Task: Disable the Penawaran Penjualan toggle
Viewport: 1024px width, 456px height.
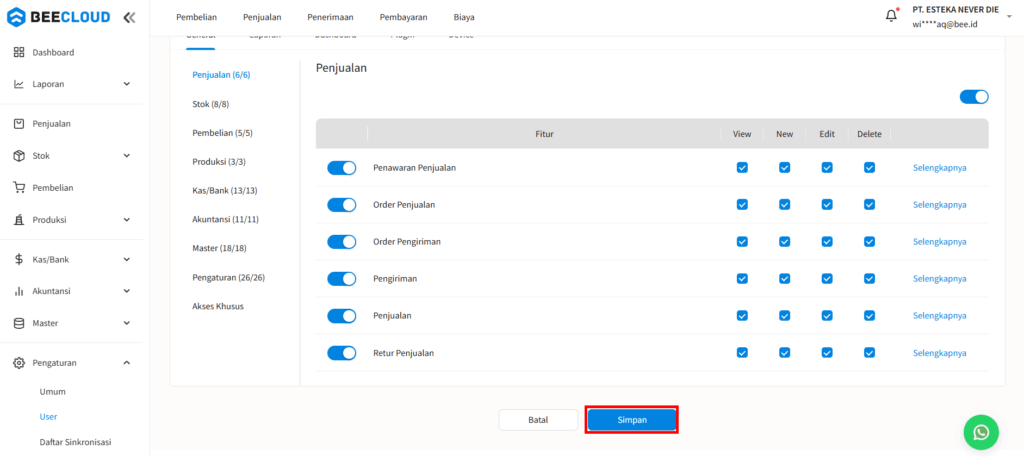Action: [x=342, y=168]
